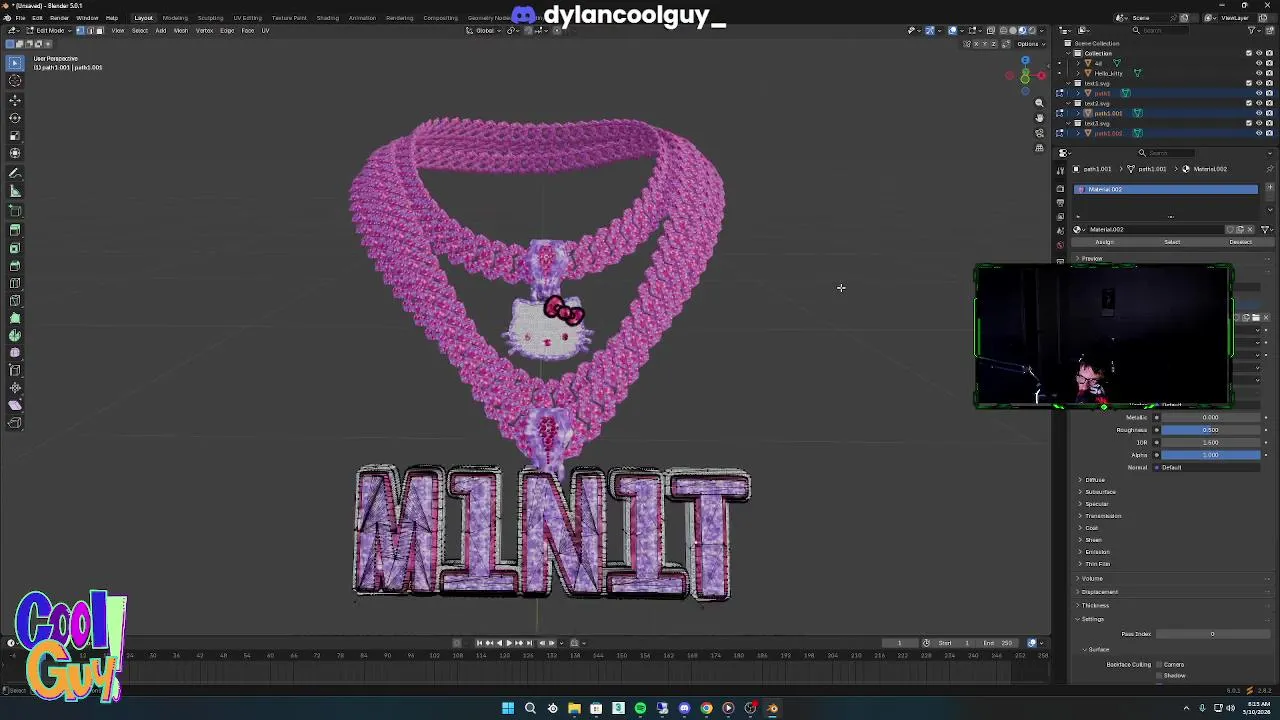1280x720 pixels.
Task: Enable edge select mode
Action: [90, 30]
